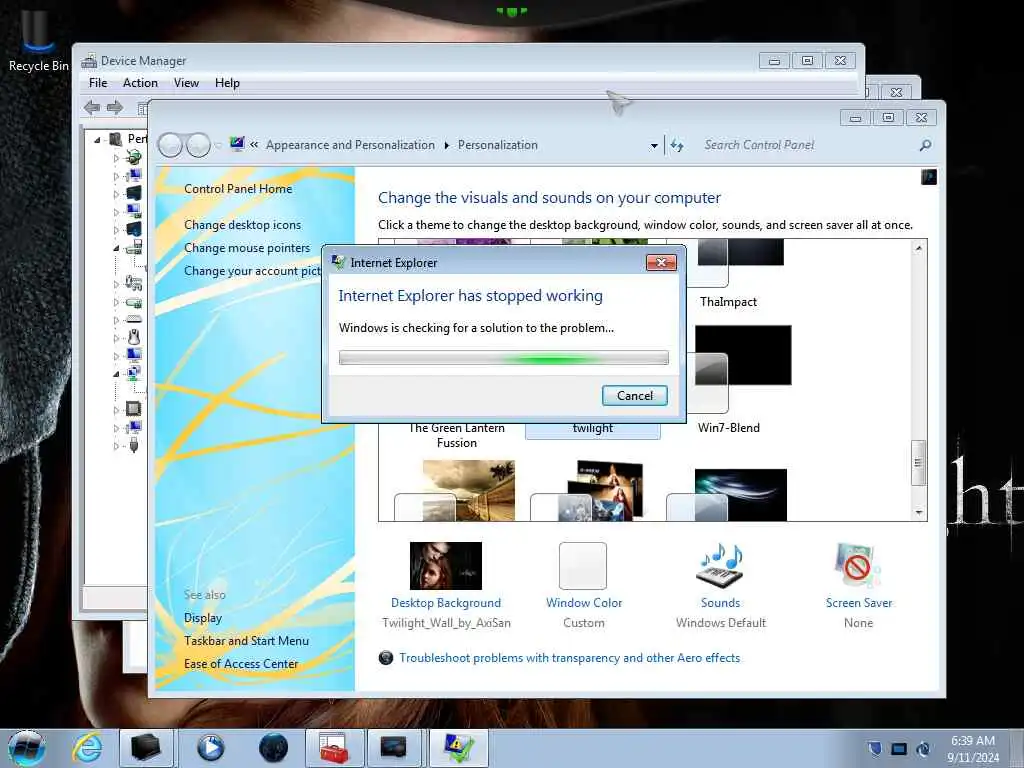Click the Desktop Background icon
Image resolution: width=1024 pixels, height=768 pixels.
pyautogui.click(x=445, y=566)
